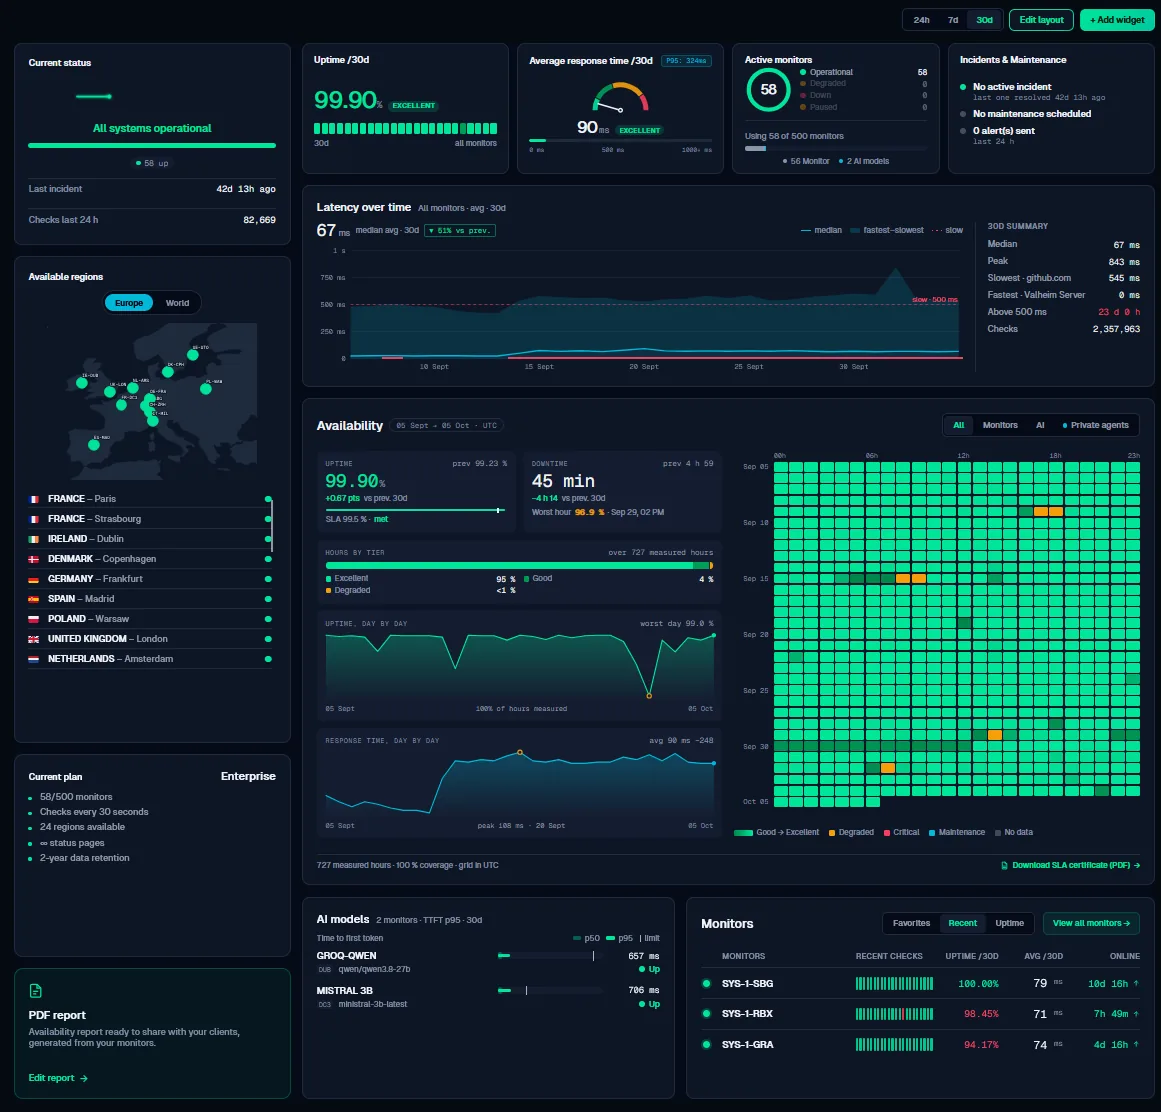1161x1112 pixels.
Task: Click the 58 active monitors ring
Action: click(768, 90)
